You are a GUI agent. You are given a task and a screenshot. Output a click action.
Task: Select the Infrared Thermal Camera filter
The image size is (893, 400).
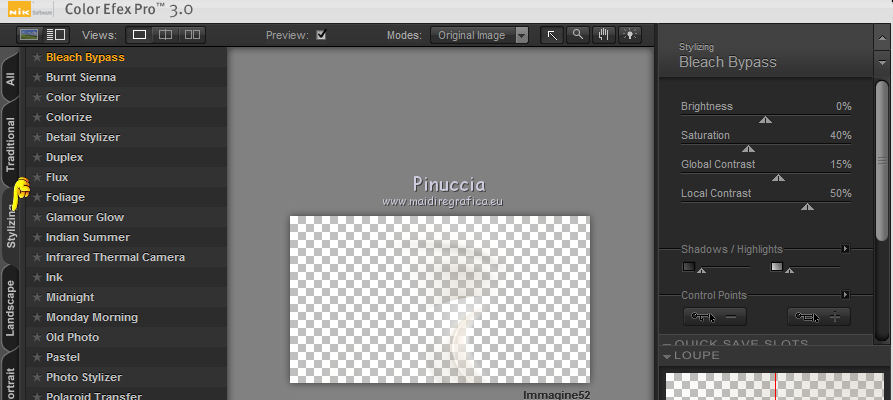point(127,257)
